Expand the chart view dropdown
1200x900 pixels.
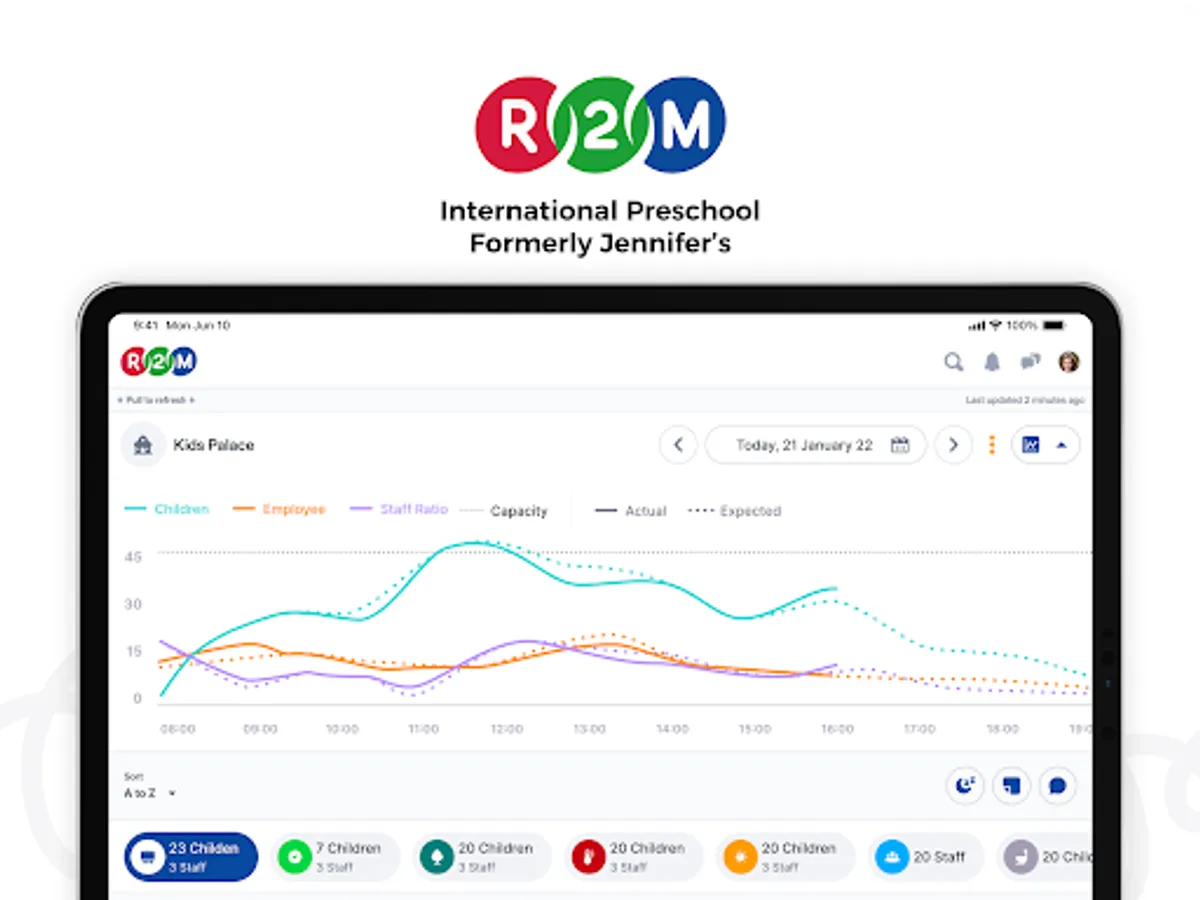(x=1045, y=445)
